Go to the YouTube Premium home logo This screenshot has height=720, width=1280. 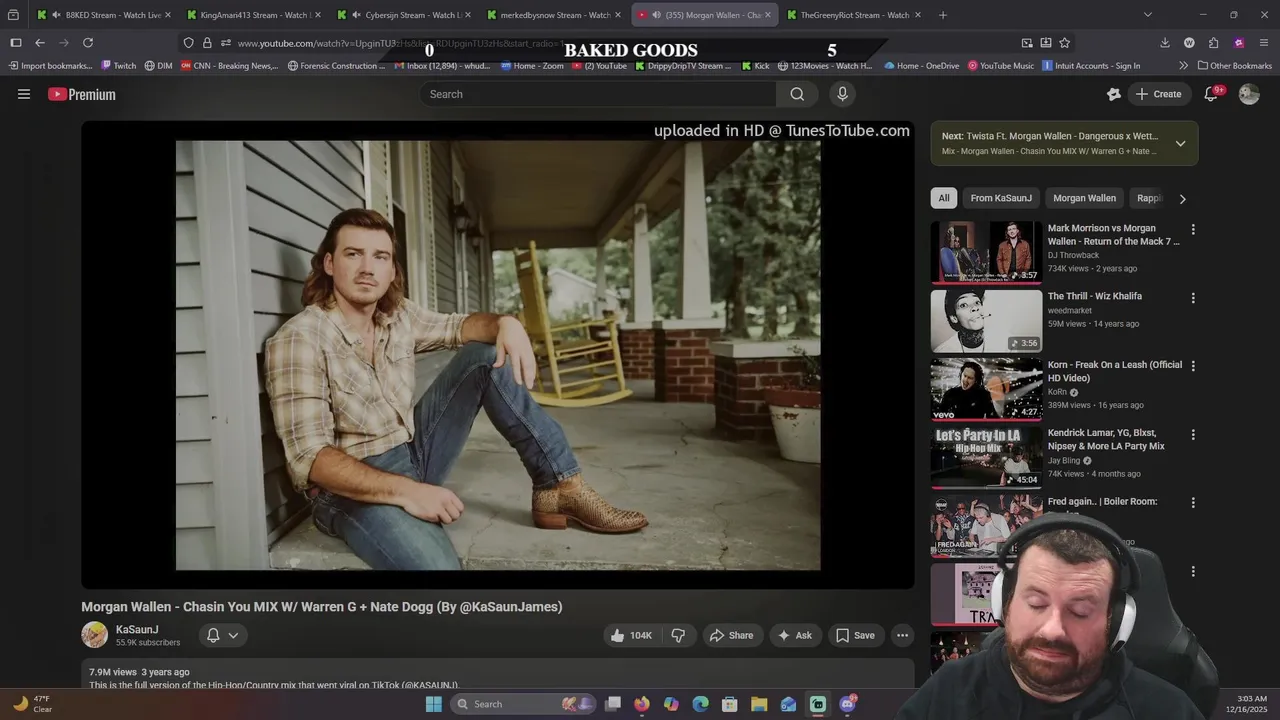pyautogui.click(x=82, y=94)
